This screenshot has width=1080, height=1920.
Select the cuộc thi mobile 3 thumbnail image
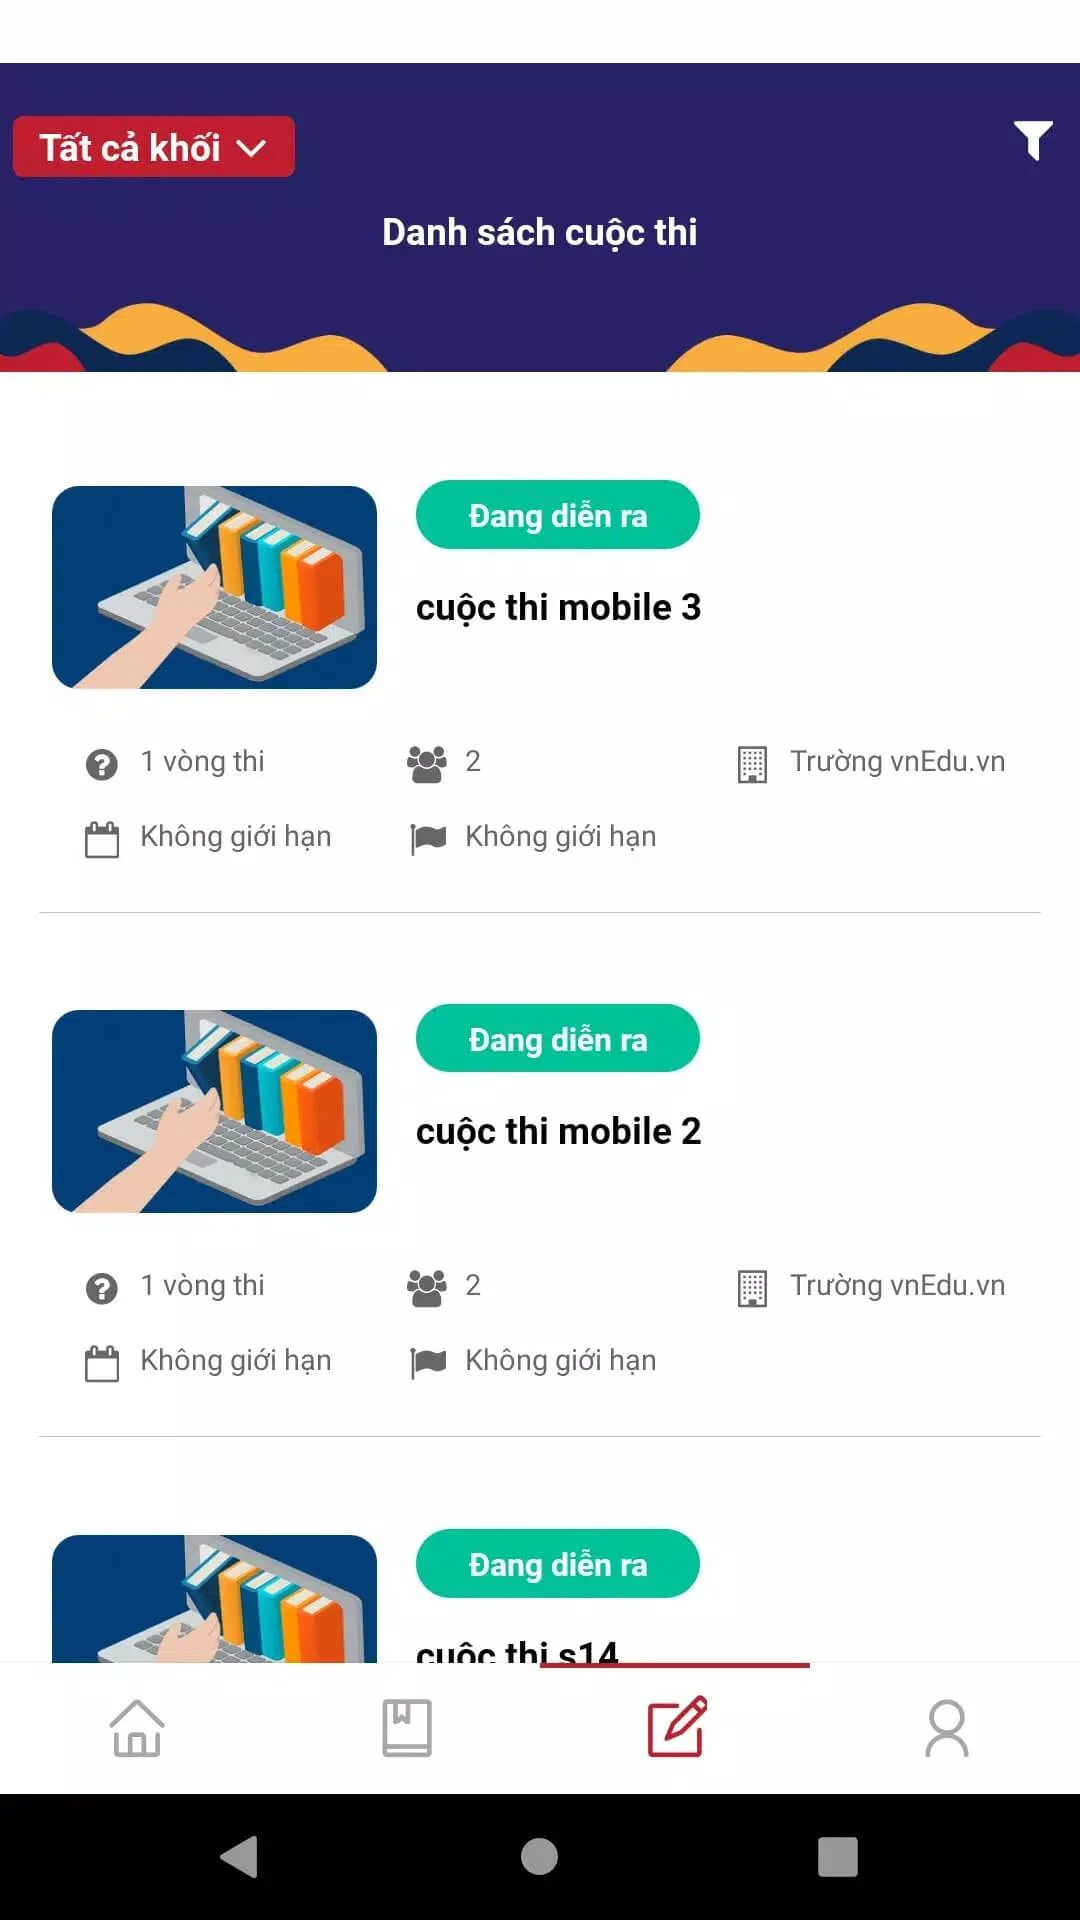coord(214,587)
